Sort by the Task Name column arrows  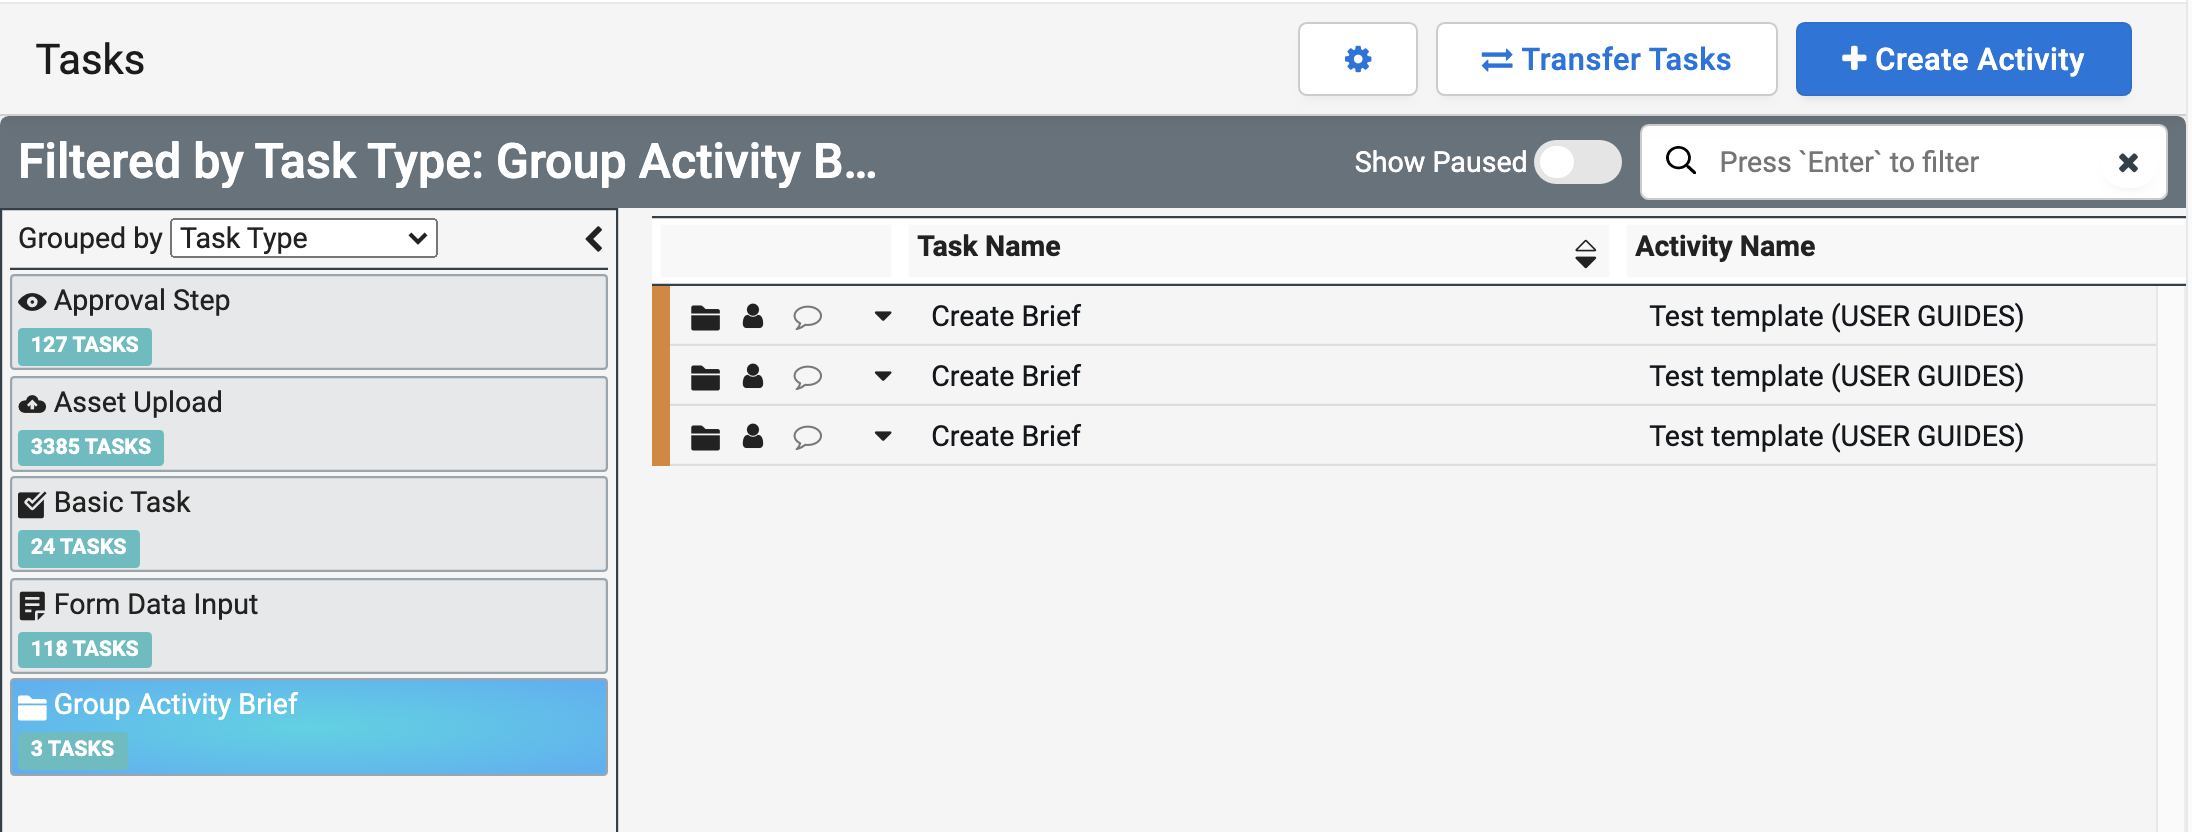(x=1585, y=253)
